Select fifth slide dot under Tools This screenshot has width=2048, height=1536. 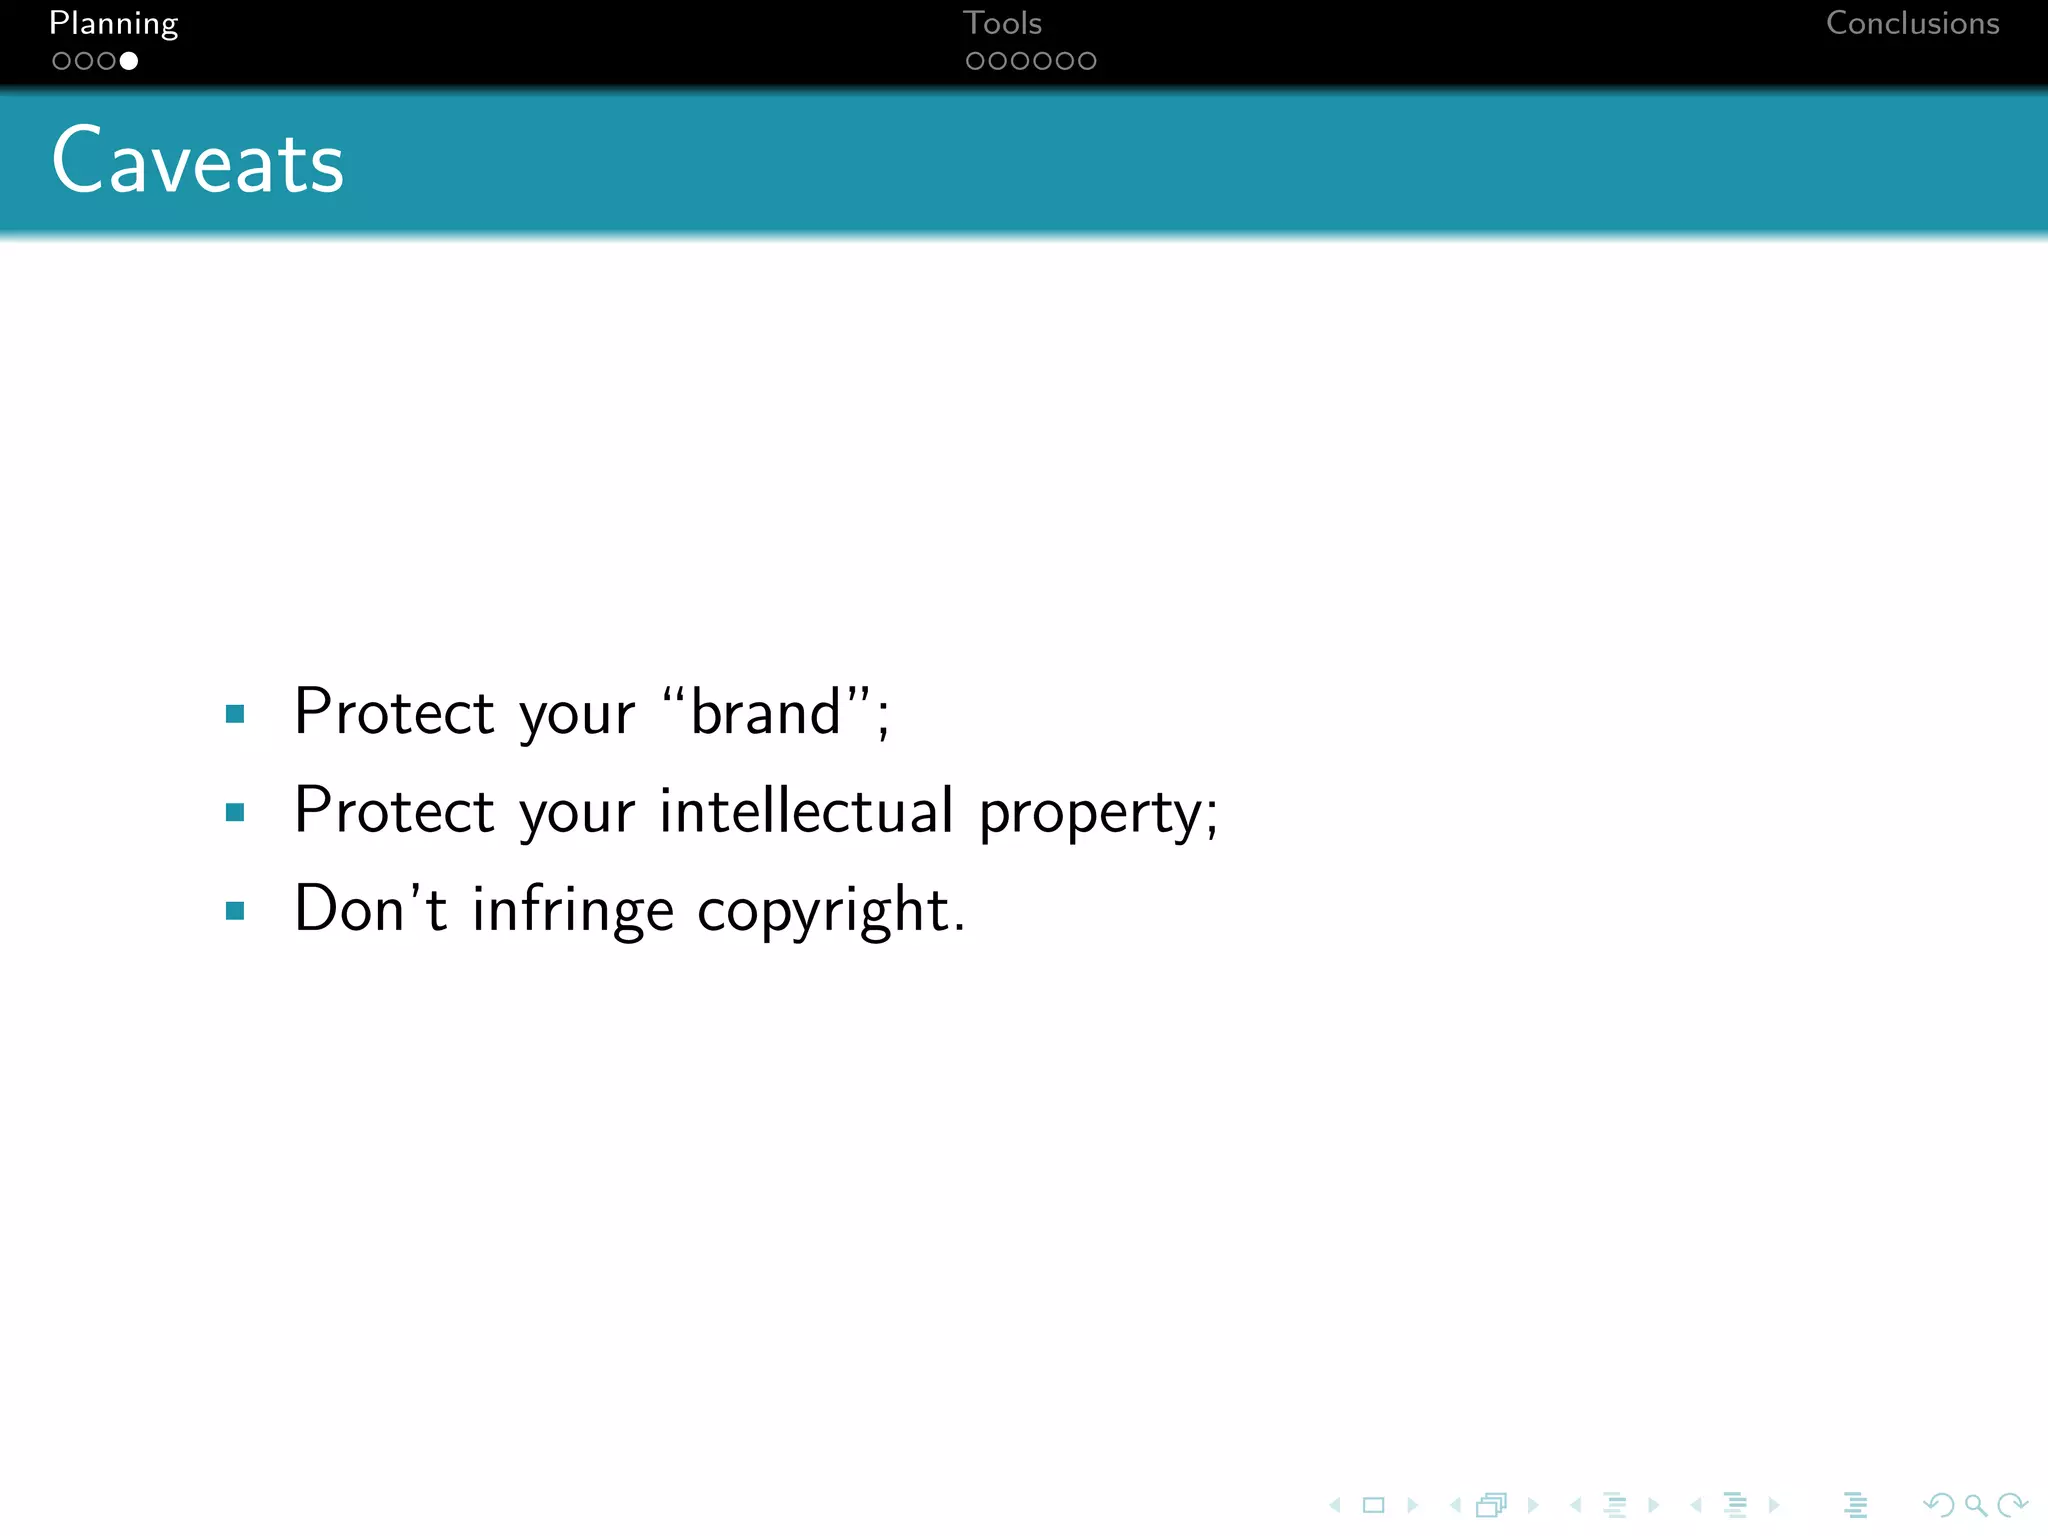click(1065, 61)
